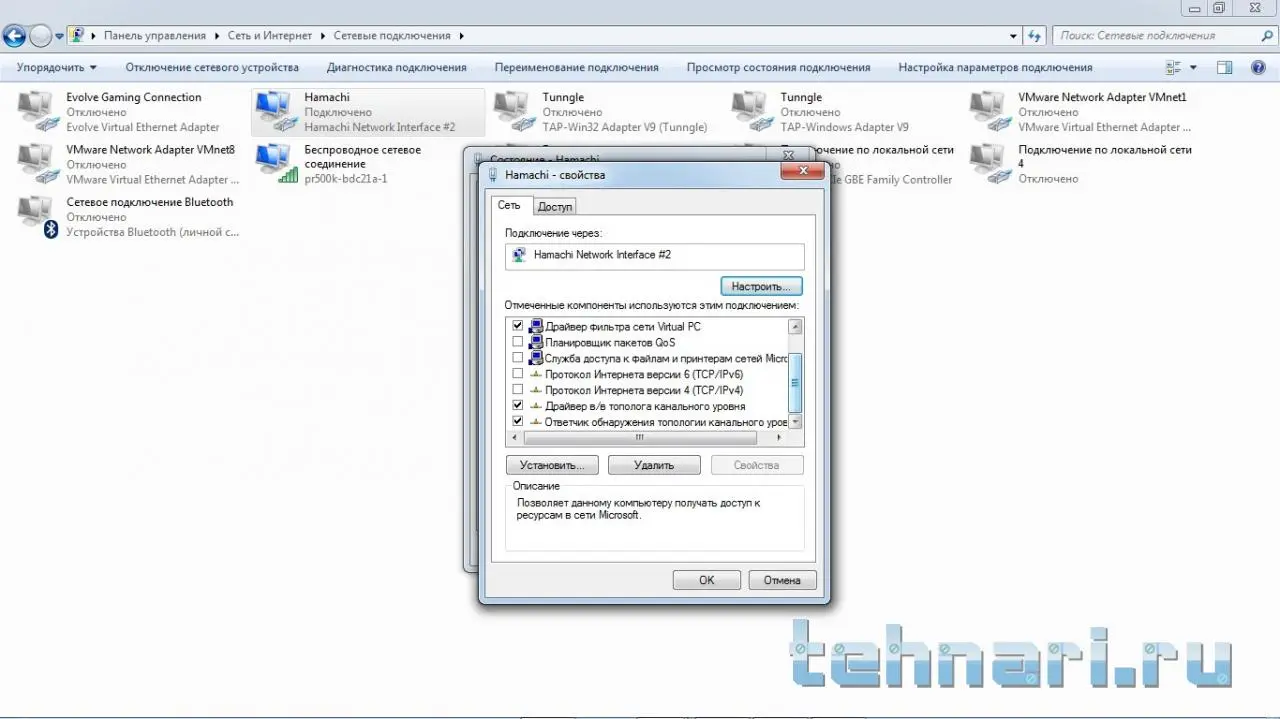1280x719 pixels.
Task: Select the Tunngle TAP-Win32 Adapter V9 icon
Action: (514, 112)
